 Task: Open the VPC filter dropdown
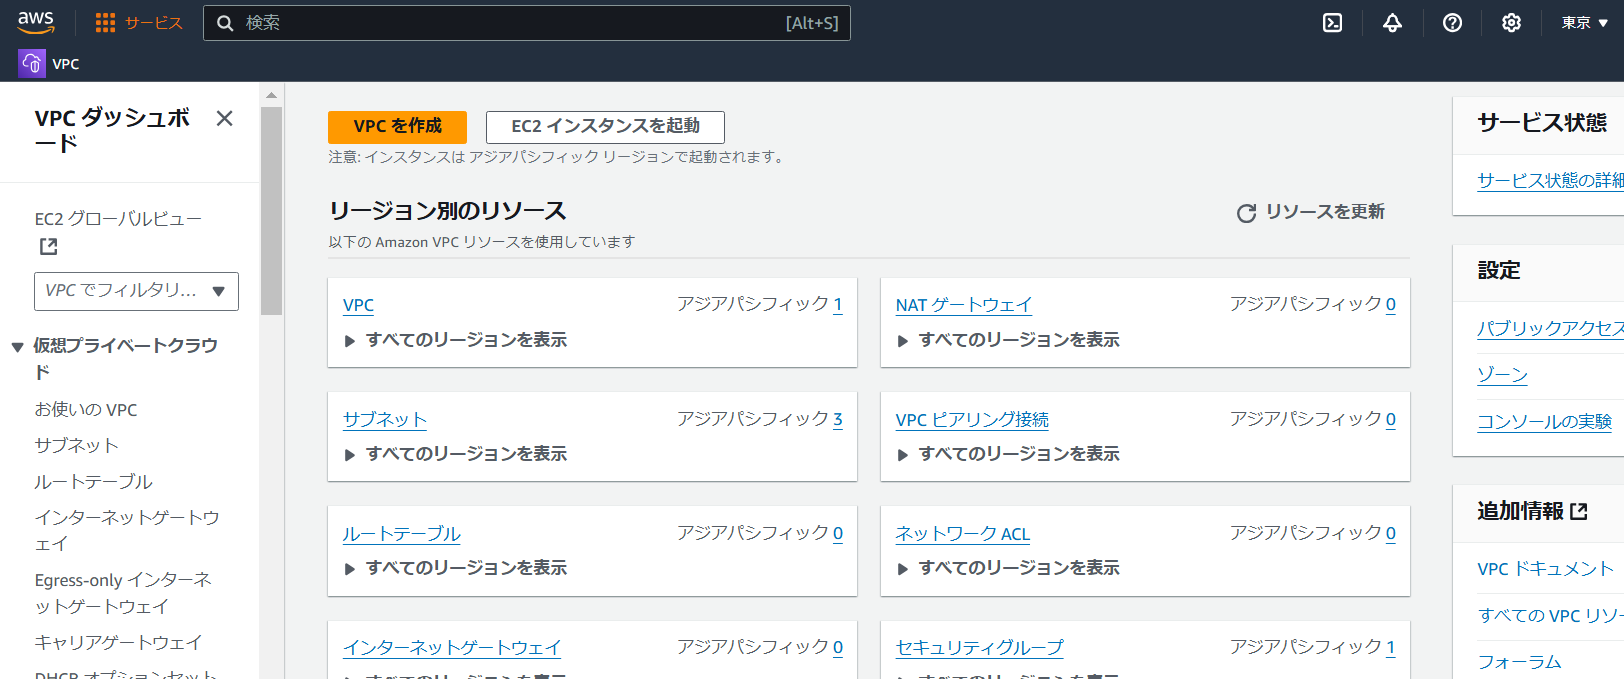(x=136, y=291)
